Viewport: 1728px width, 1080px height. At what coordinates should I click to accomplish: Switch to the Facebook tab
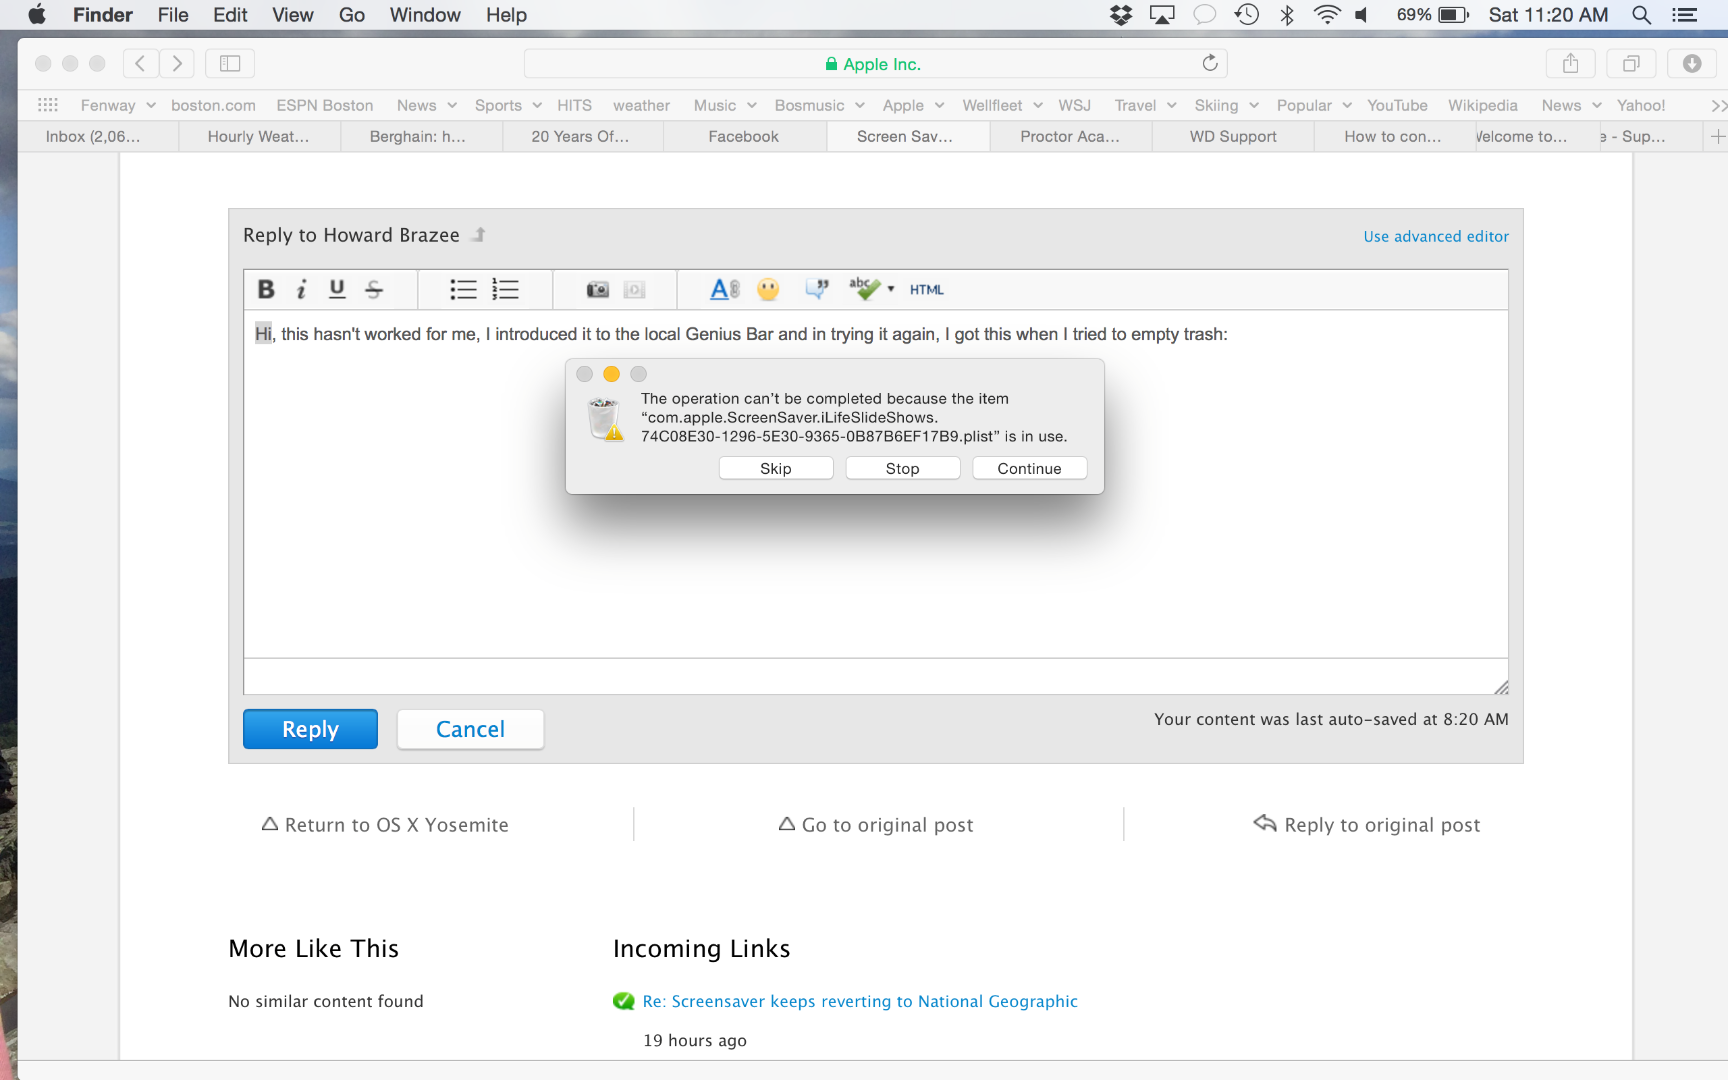[744, 136]
